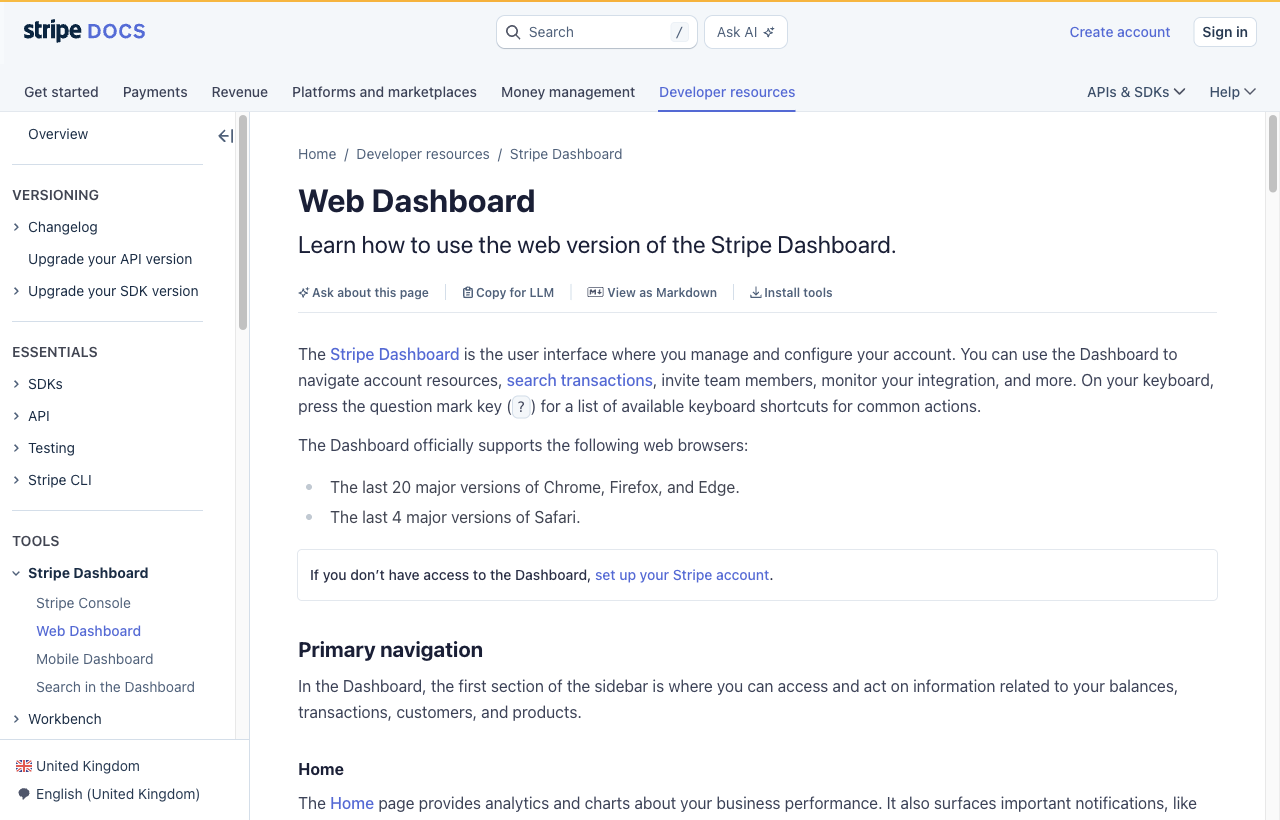Click the Stripe Docs logo
Screen dimensions: 1280x820
click(84, 31)
